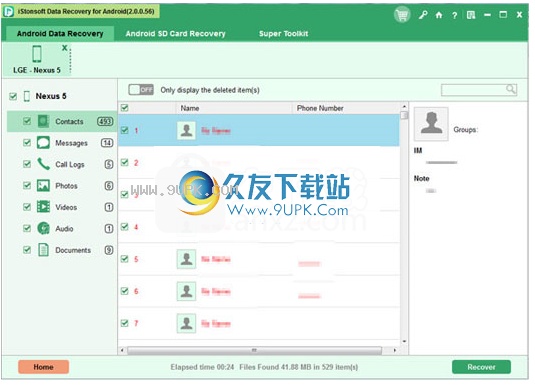Viewport: 535px width, 386px height.
Task: Click the Videos film icon
Action: pos(43,207)
